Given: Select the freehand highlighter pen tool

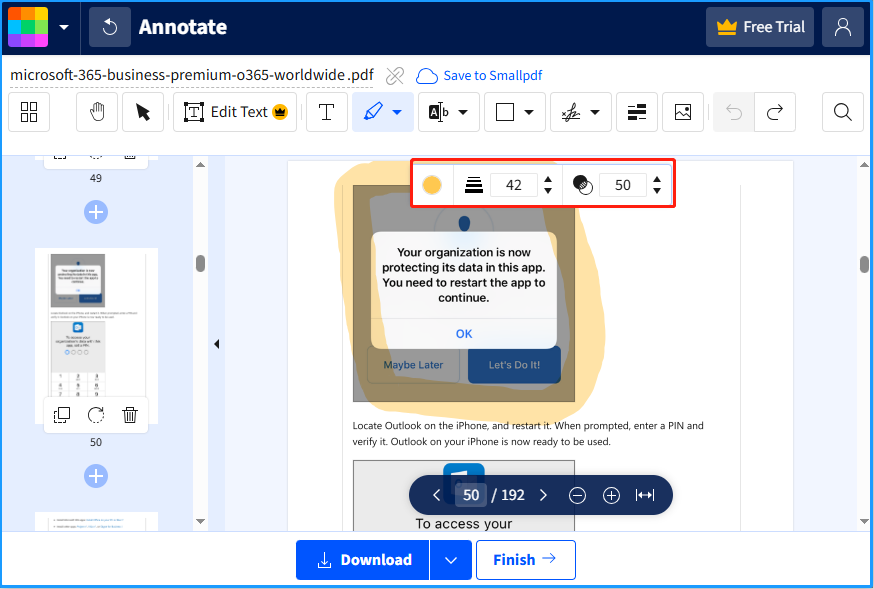Looking at the screenshot, I should [x=373, y=112].
